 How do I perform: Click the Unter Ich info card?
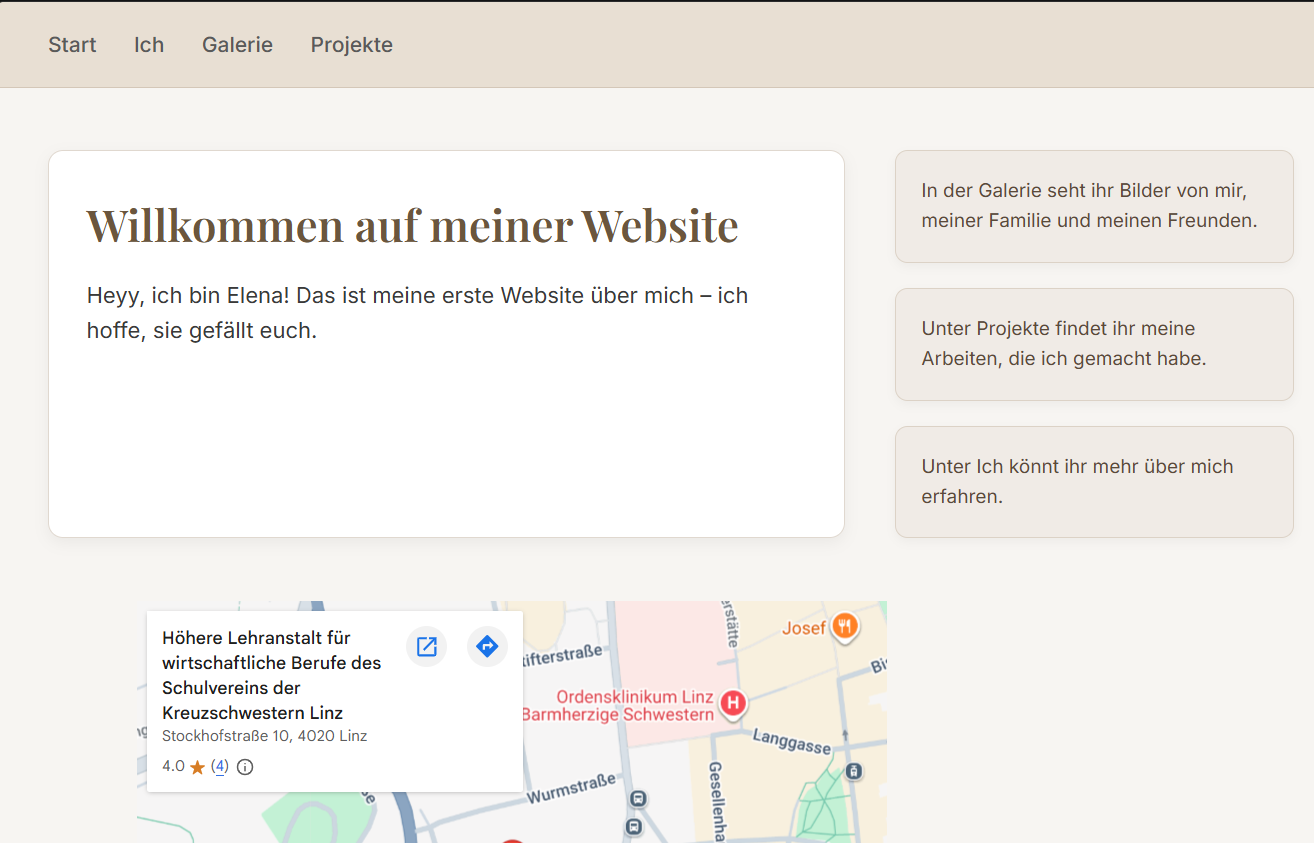(x=1094, y=482)
